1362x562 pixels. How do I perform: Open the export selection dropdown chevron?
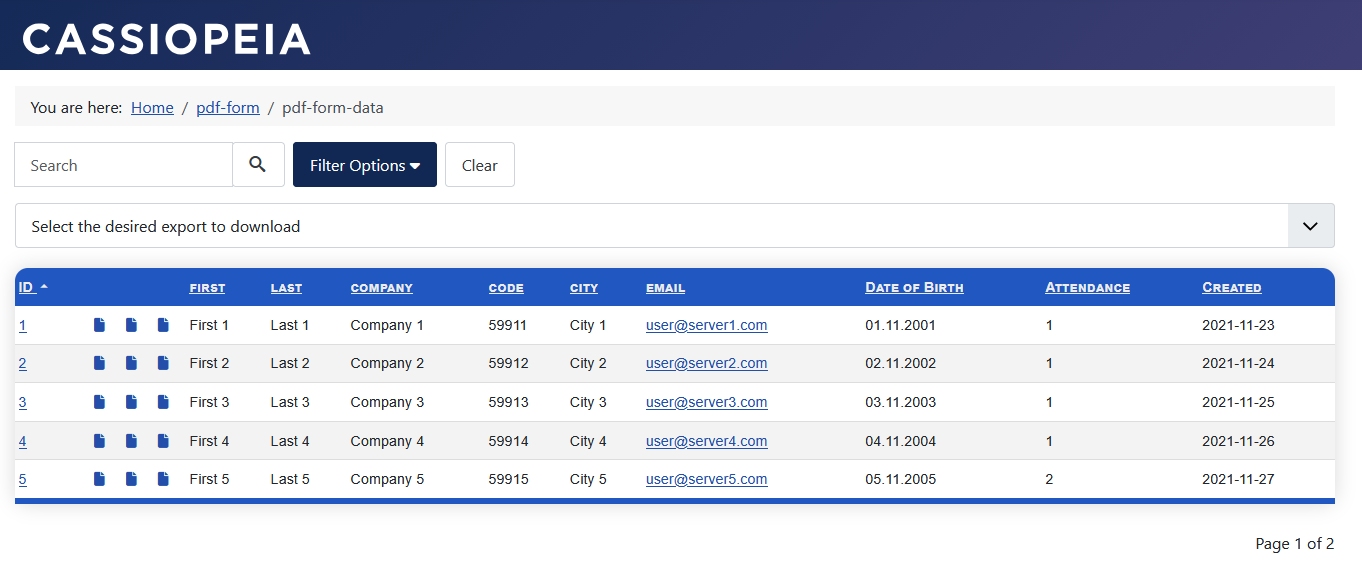pos(1311,226)
